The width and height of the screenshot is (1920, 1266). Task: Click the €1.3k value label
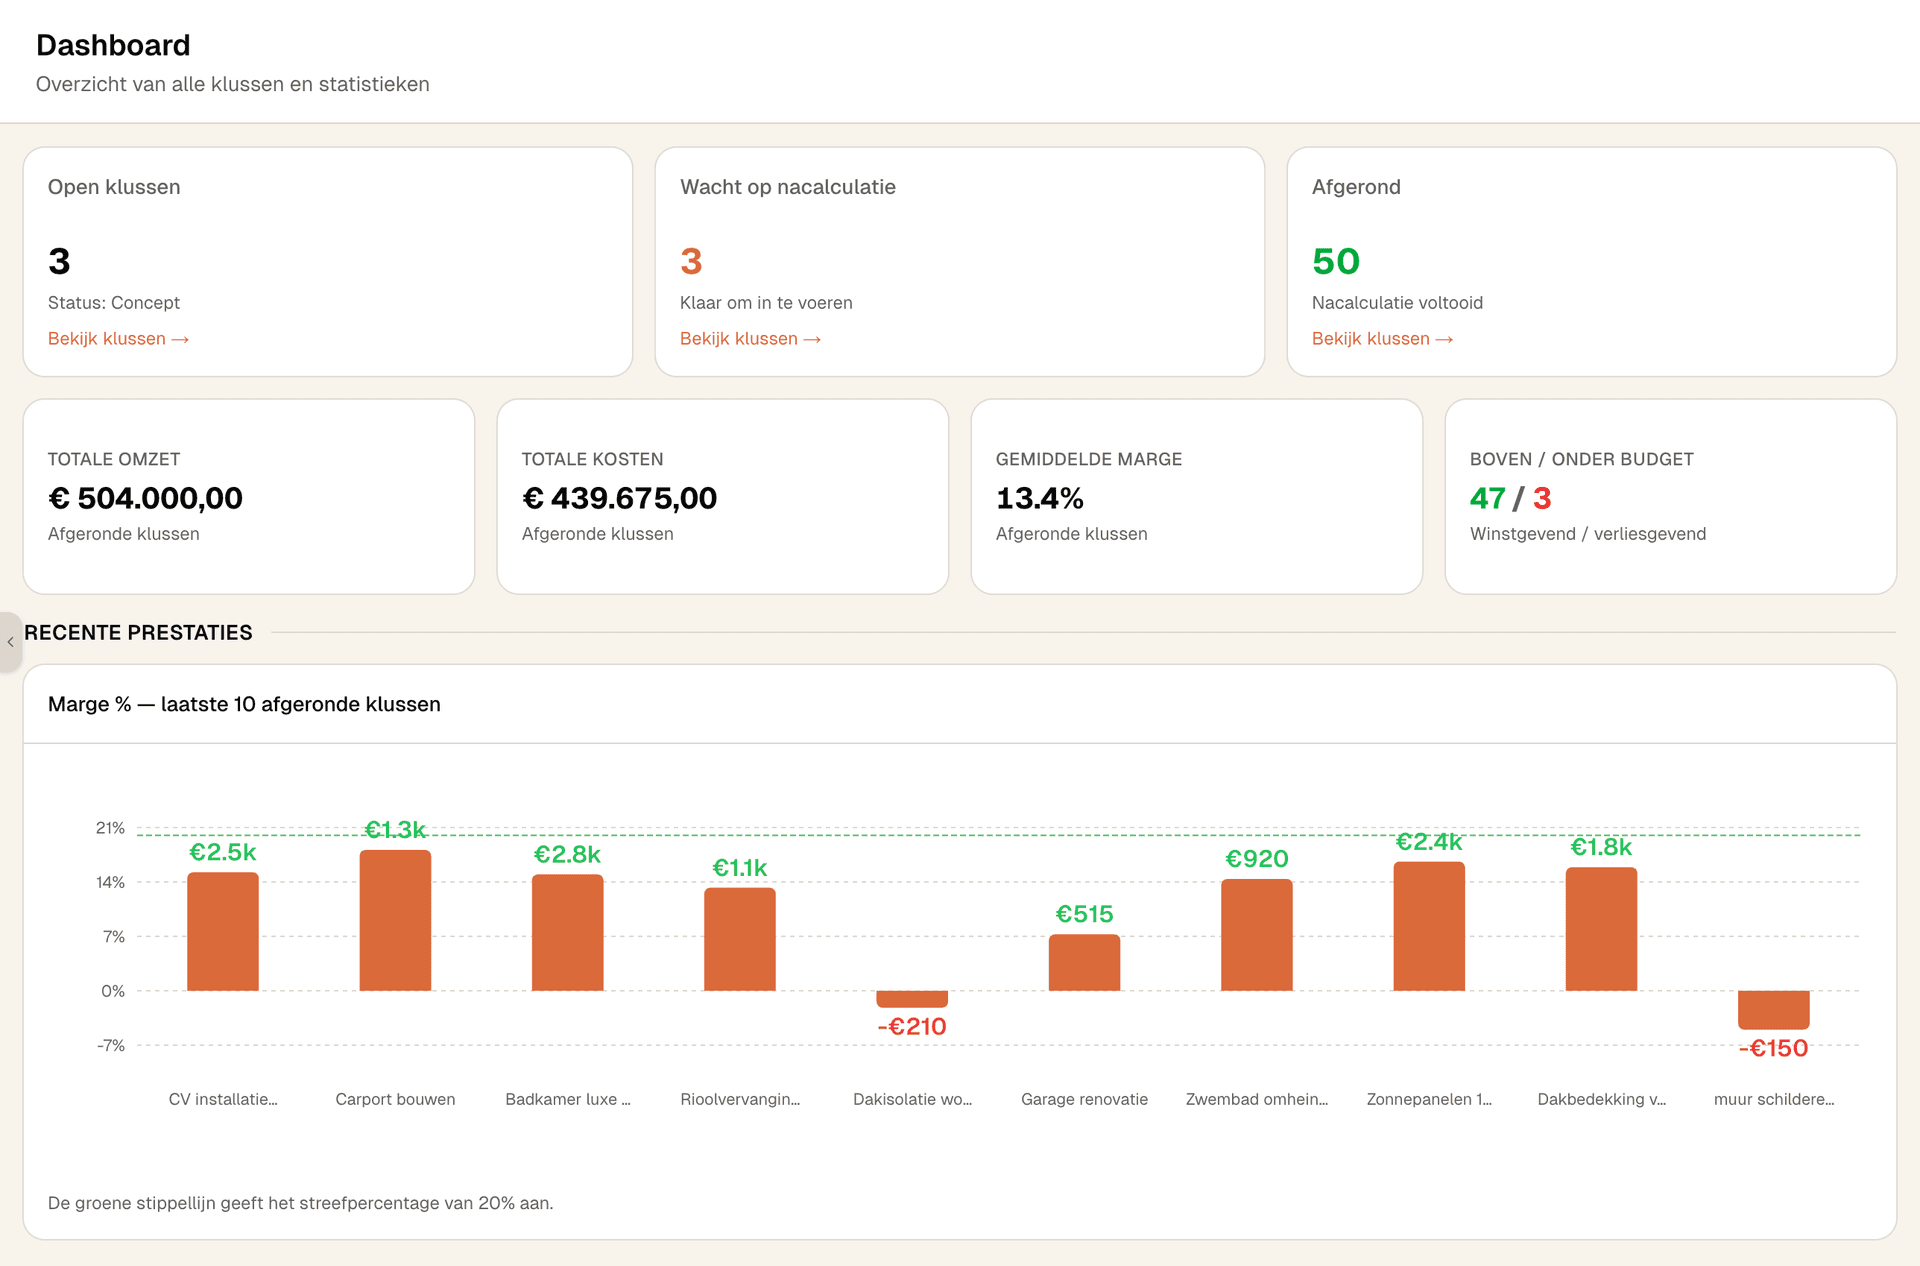[395, 830]
